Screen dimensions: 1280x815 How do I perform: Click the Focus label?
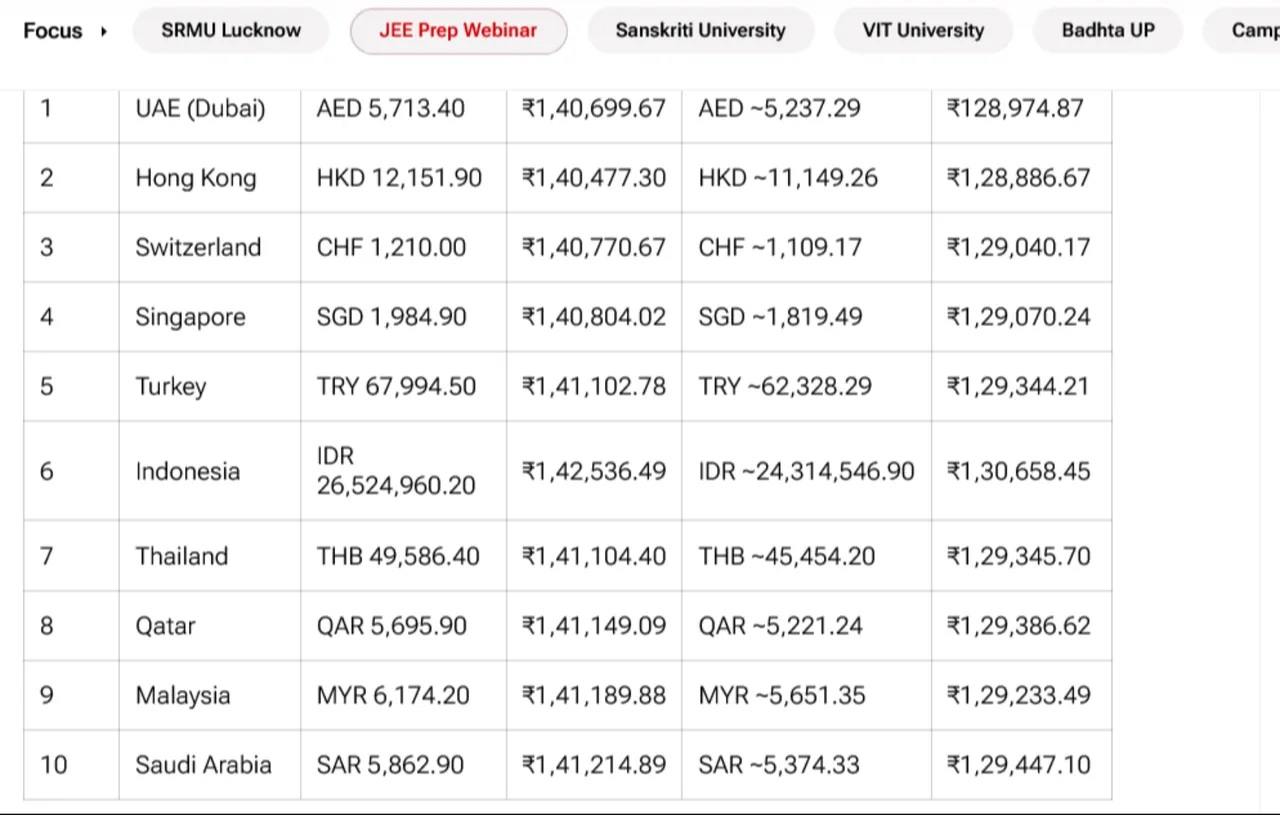pos(53,31)
